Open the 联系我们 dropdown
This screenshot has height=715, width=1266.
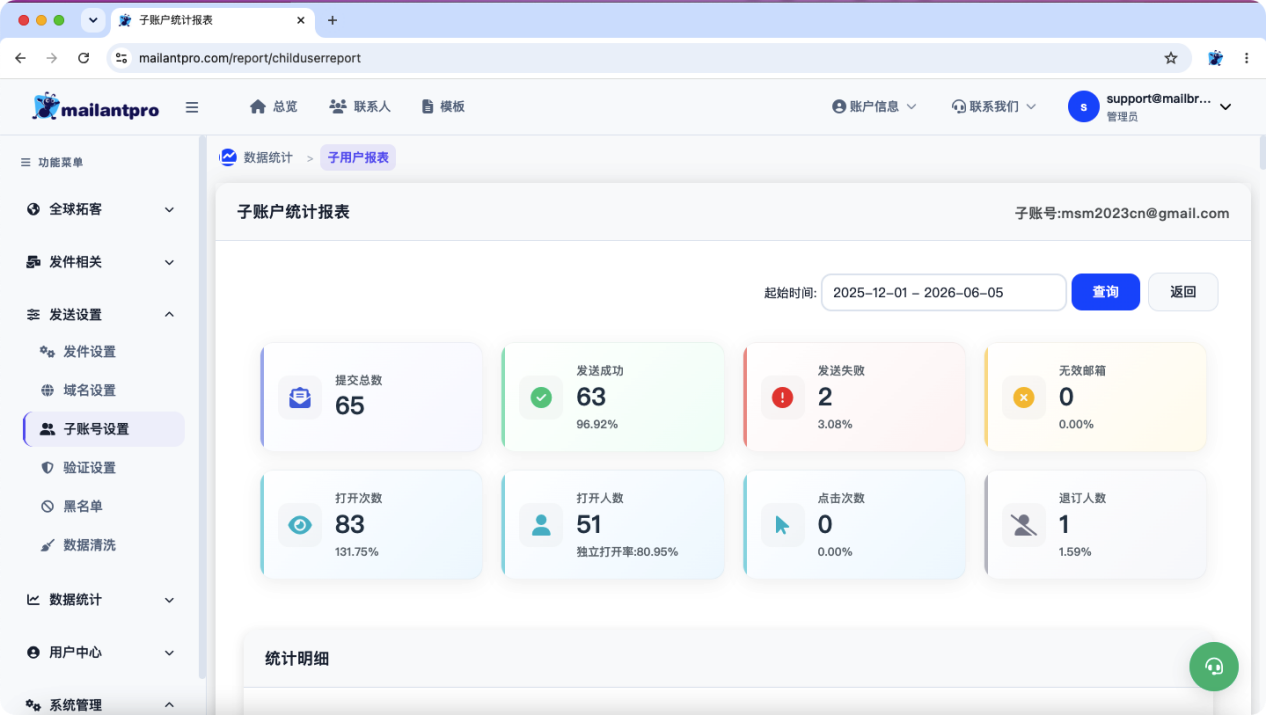(x=994, y=106)
